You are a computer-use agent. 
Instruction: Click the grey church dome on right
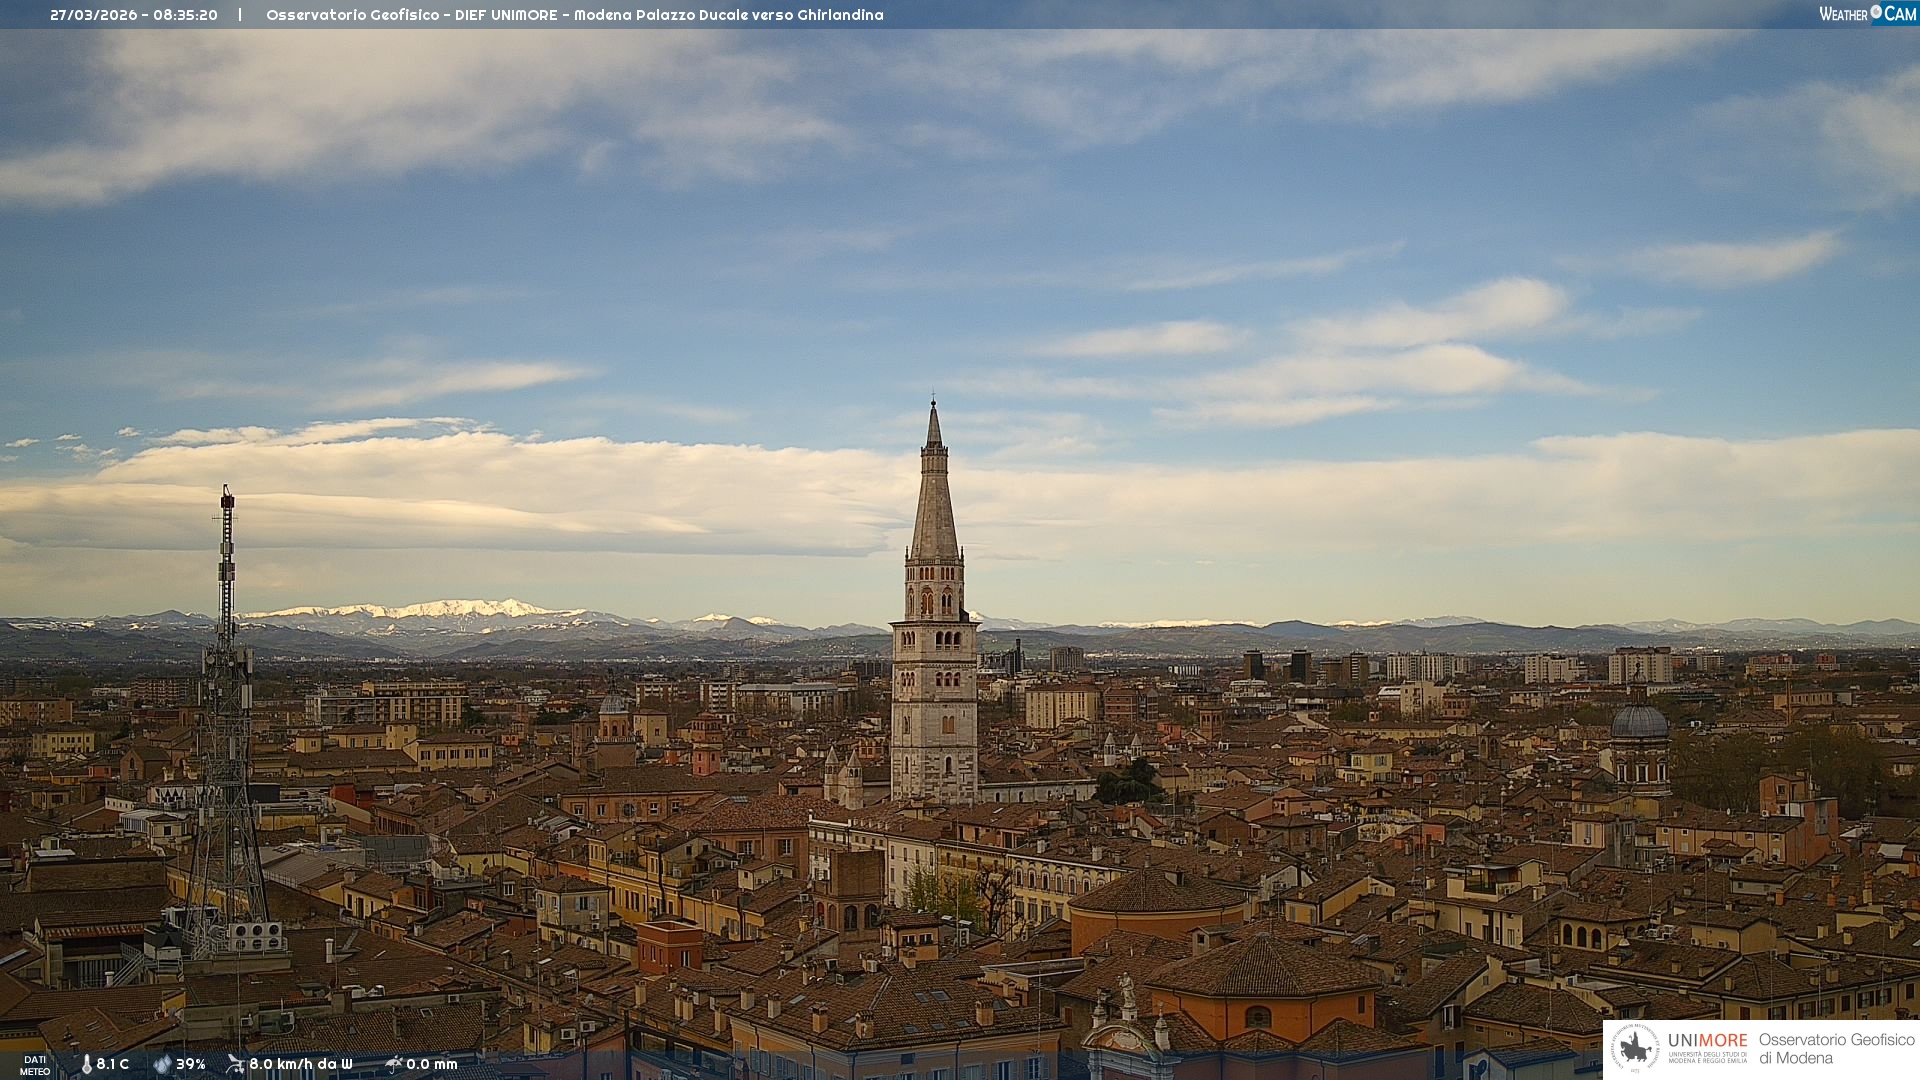pos(1639,722)
